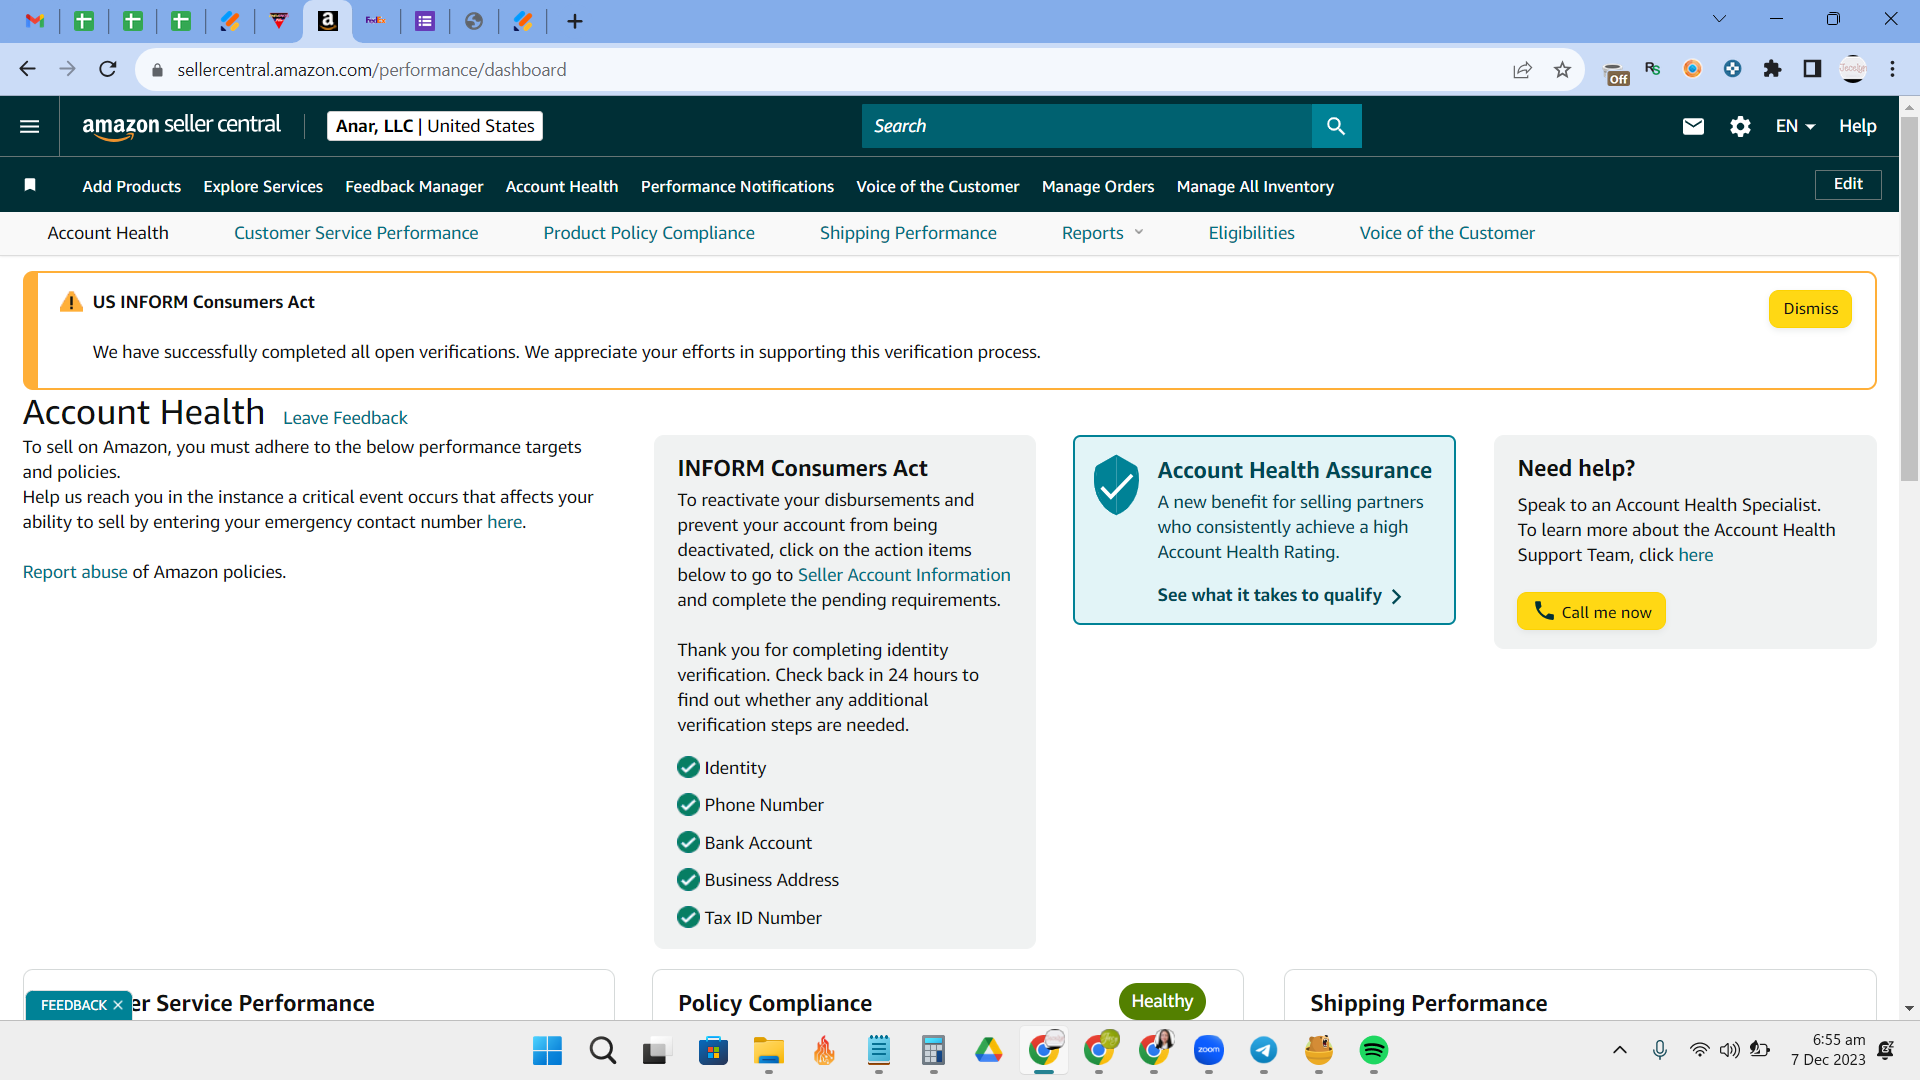Switch to the Gmail browser tab

pos(35,21)
